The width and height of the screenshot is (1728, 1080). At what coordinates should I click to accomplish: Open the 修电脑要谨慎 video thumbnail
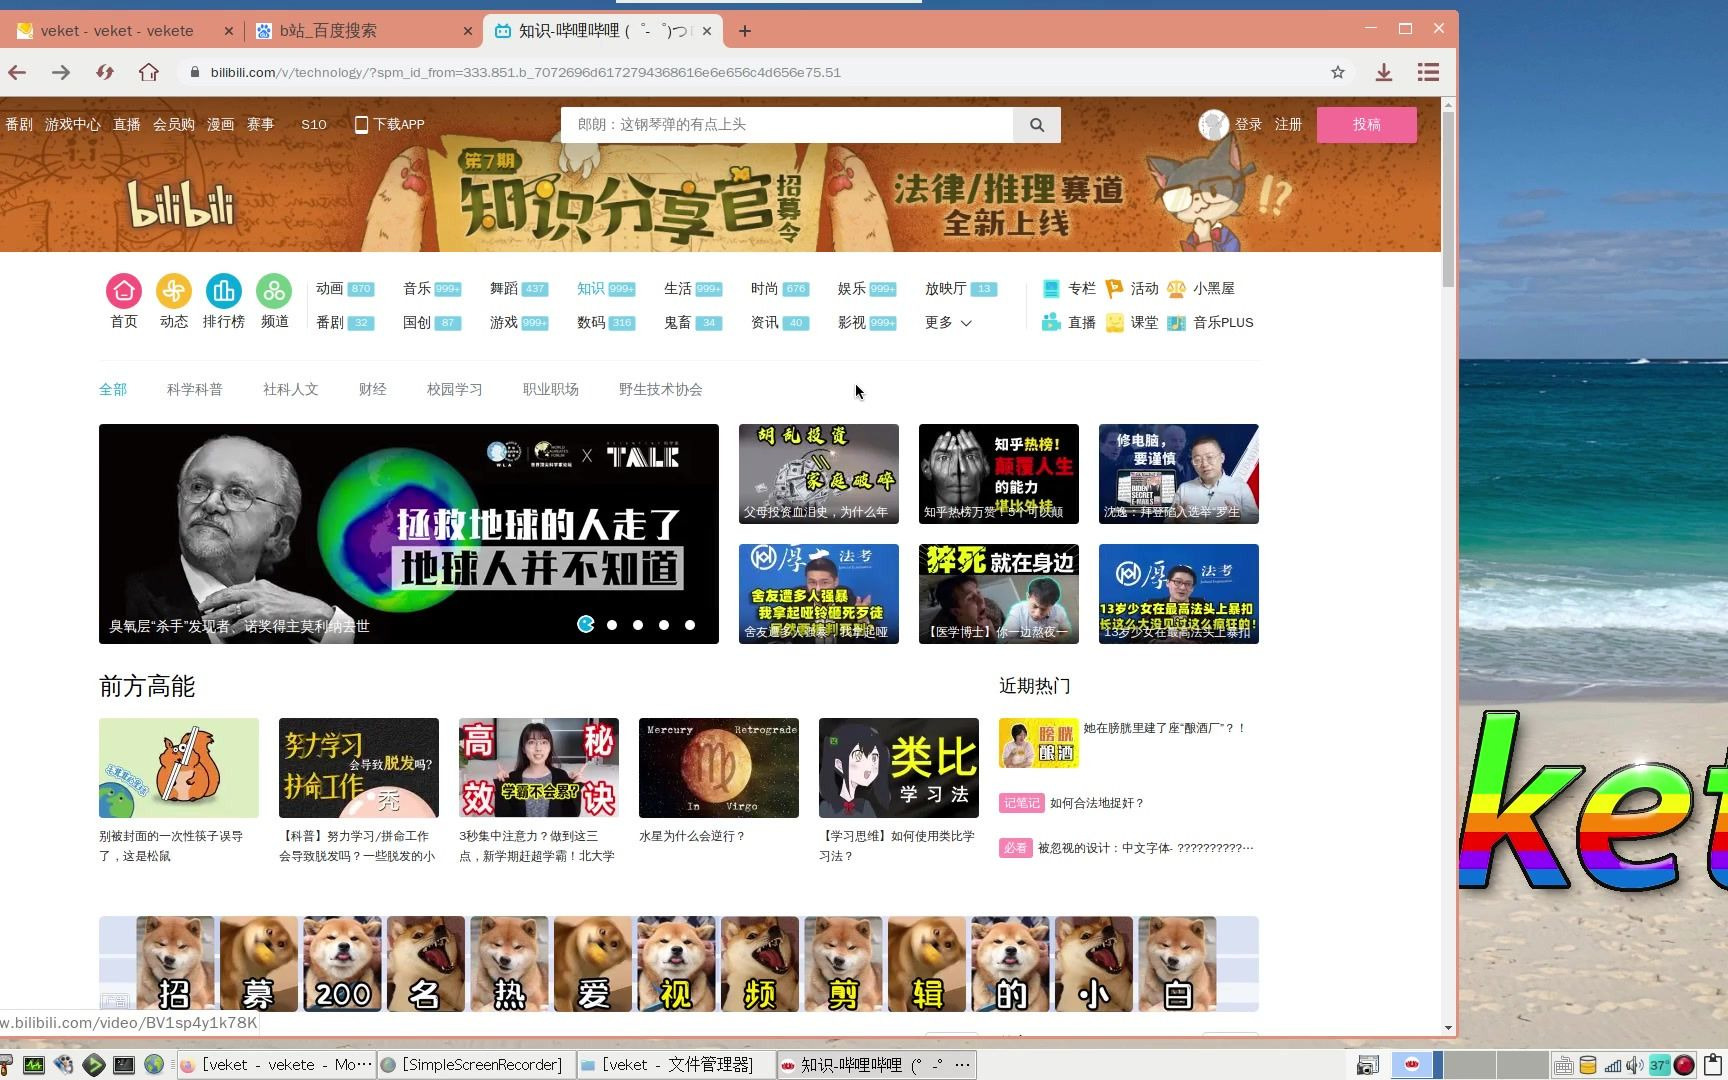coord(1179,474)
